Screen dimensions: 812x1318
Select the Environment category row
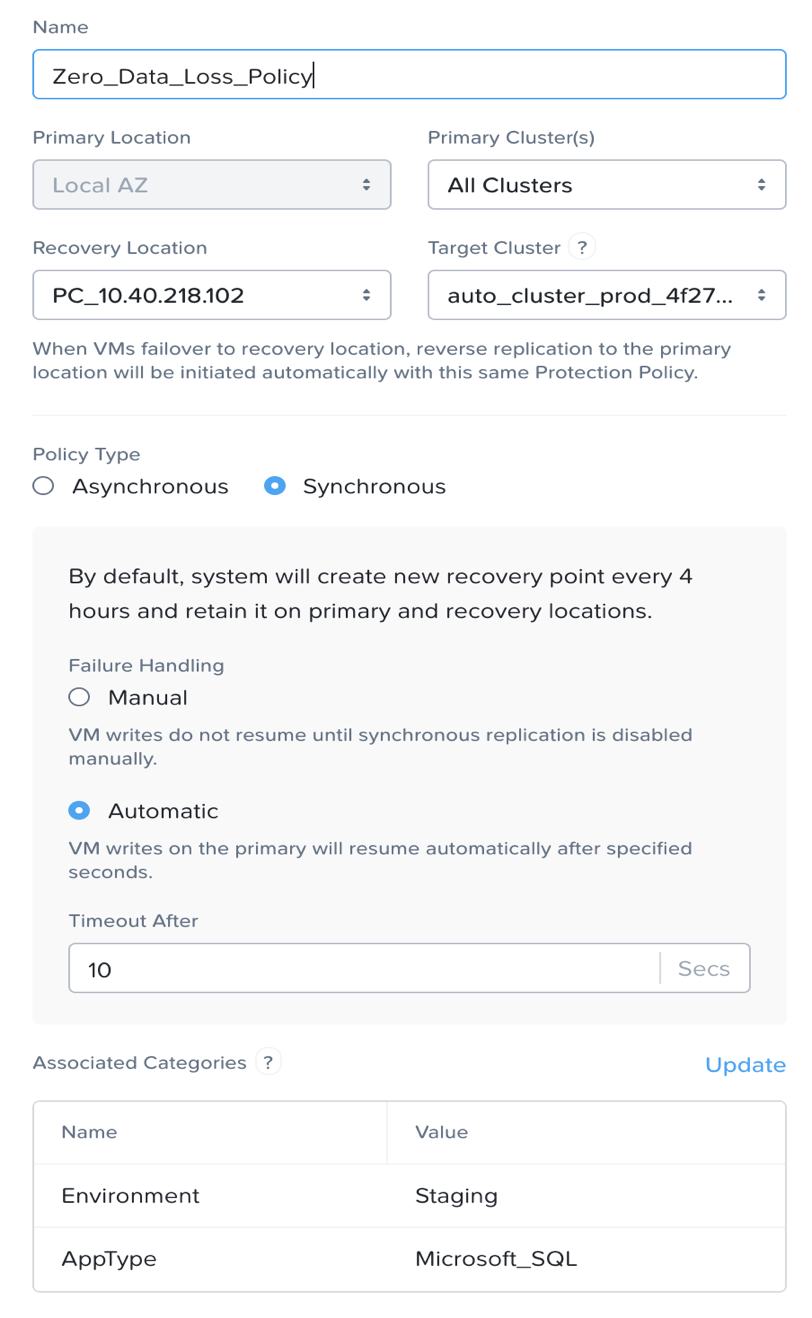coord(409,1195)
